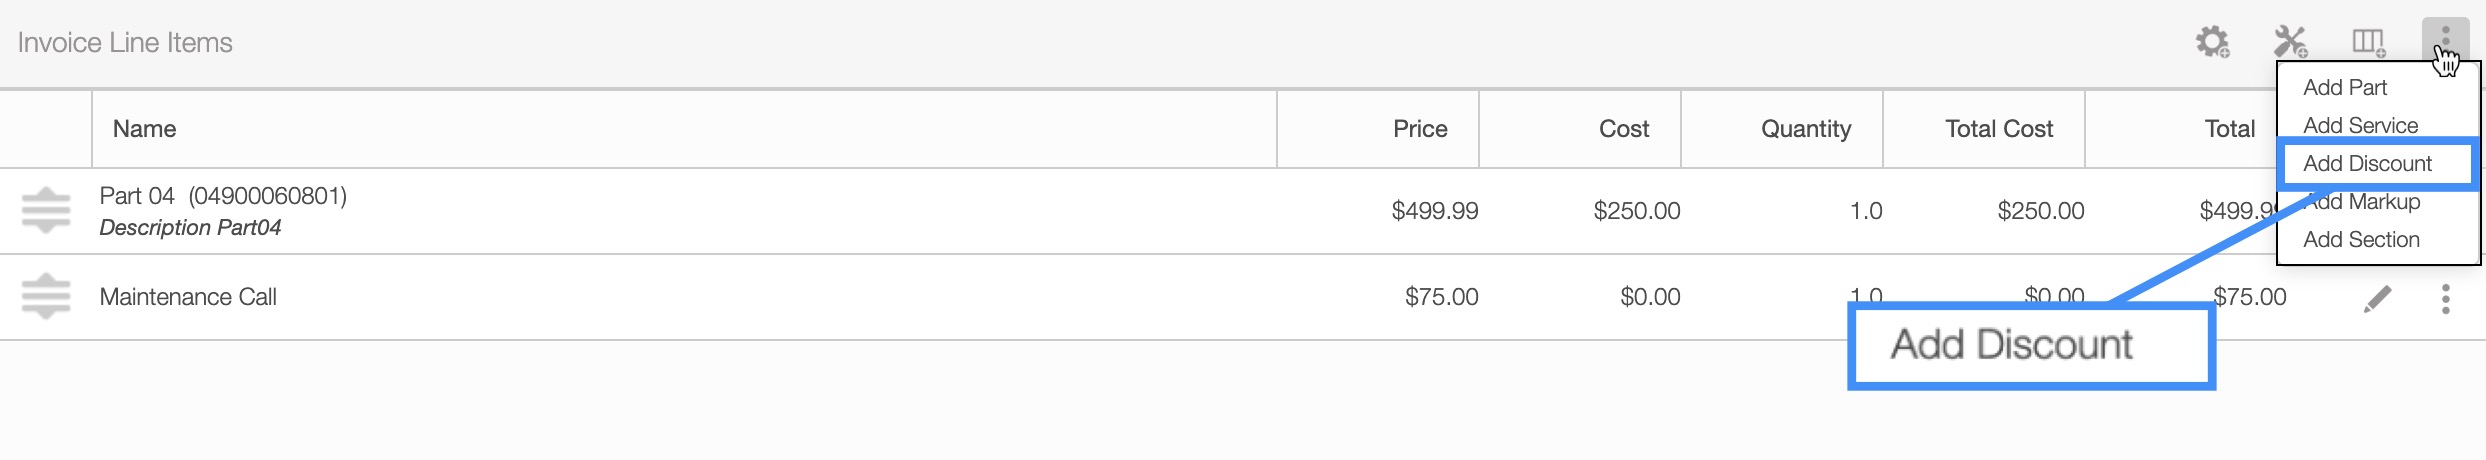Click the pencil edit icon on Maintenance Call
Viewport: 2486px width, 460px height.
[x=2377, y=298]
